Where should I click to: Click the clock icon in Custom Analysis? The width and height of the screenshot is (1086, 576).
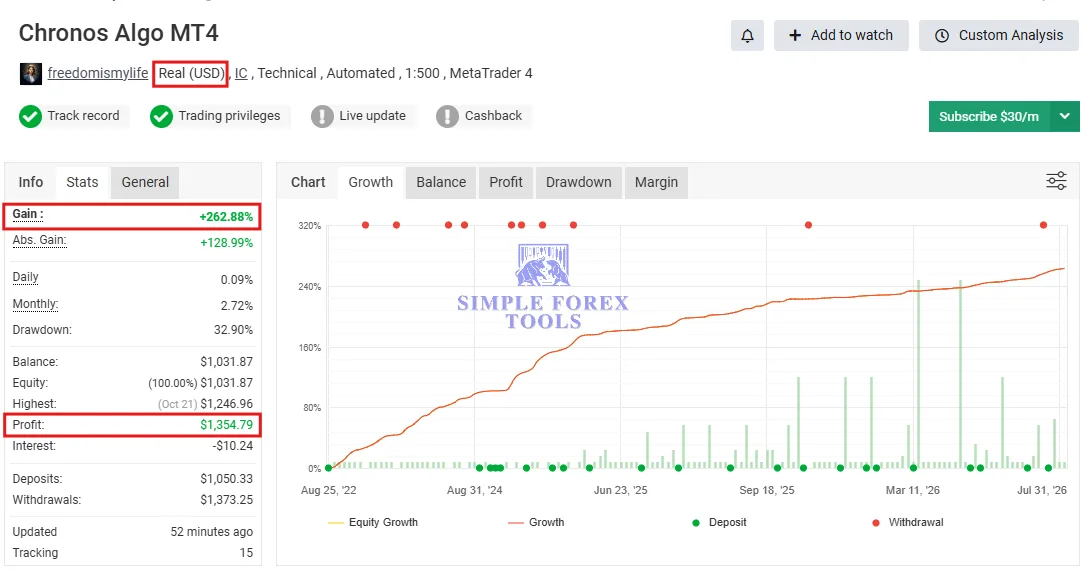[942, 35]
